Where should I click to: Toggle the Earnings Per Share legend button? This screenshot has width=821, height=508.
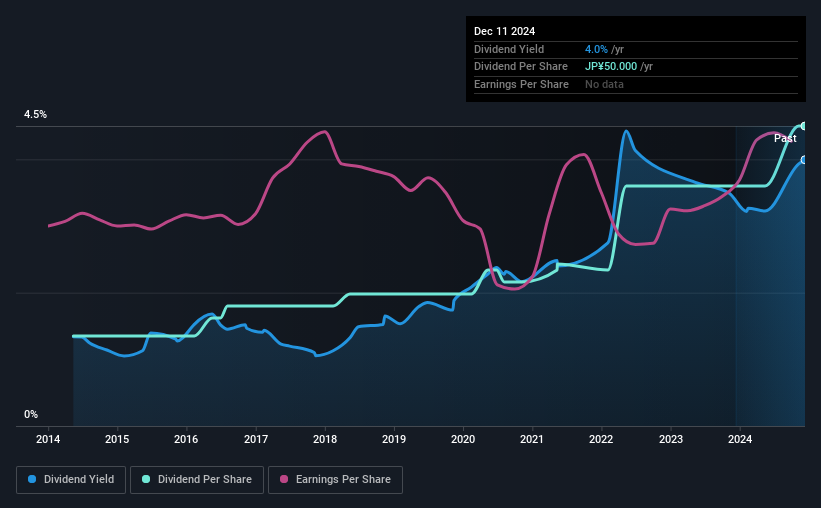click(x=335, y=480)
